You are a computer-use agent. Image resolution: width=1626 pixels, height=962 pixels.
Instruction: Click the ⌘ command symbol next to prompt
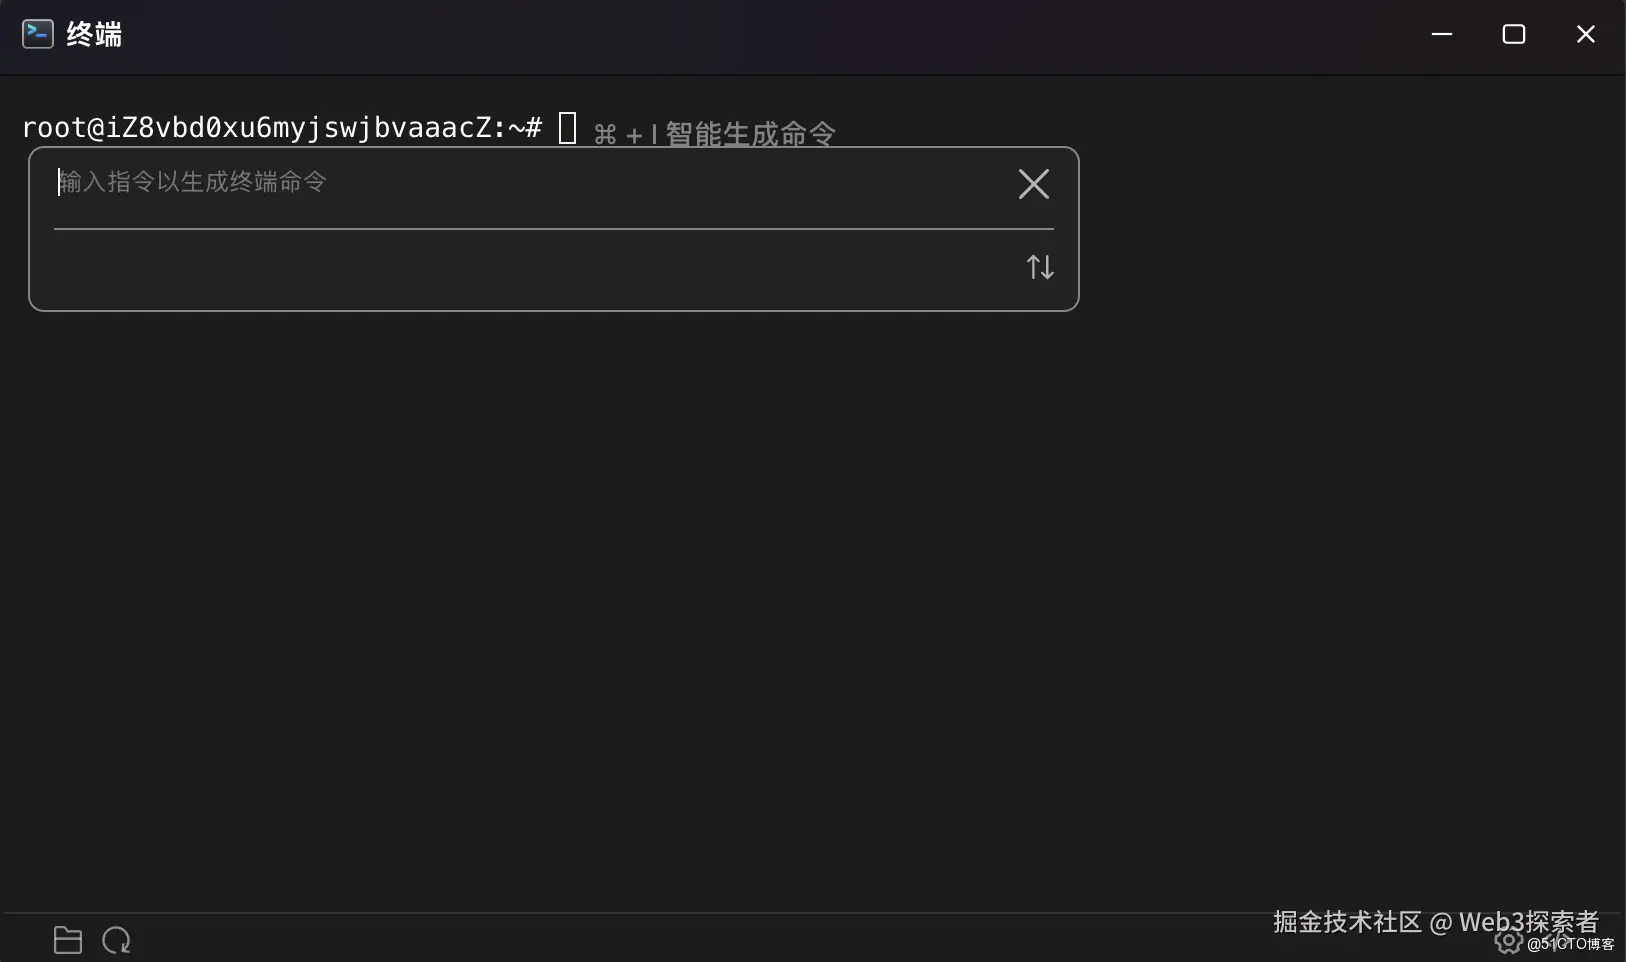point(605,134)
